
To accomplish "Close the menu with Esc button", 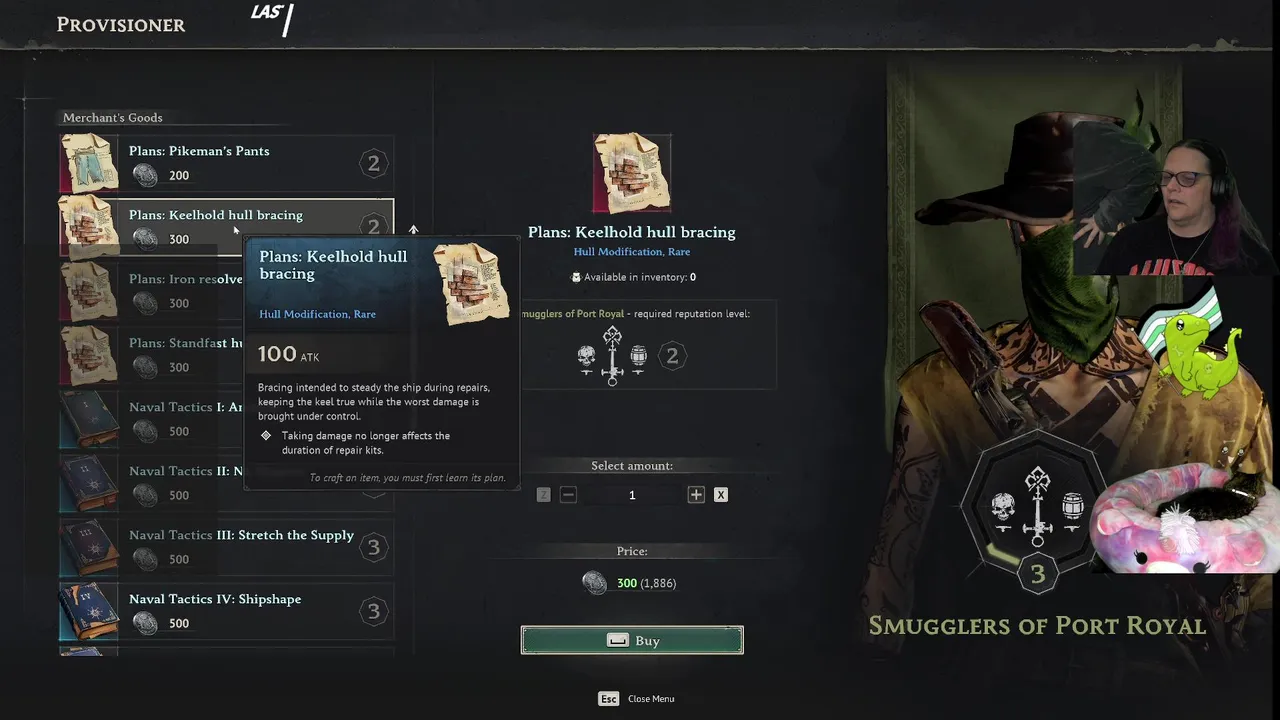I will pyautogui.click(x=609, y=699).
